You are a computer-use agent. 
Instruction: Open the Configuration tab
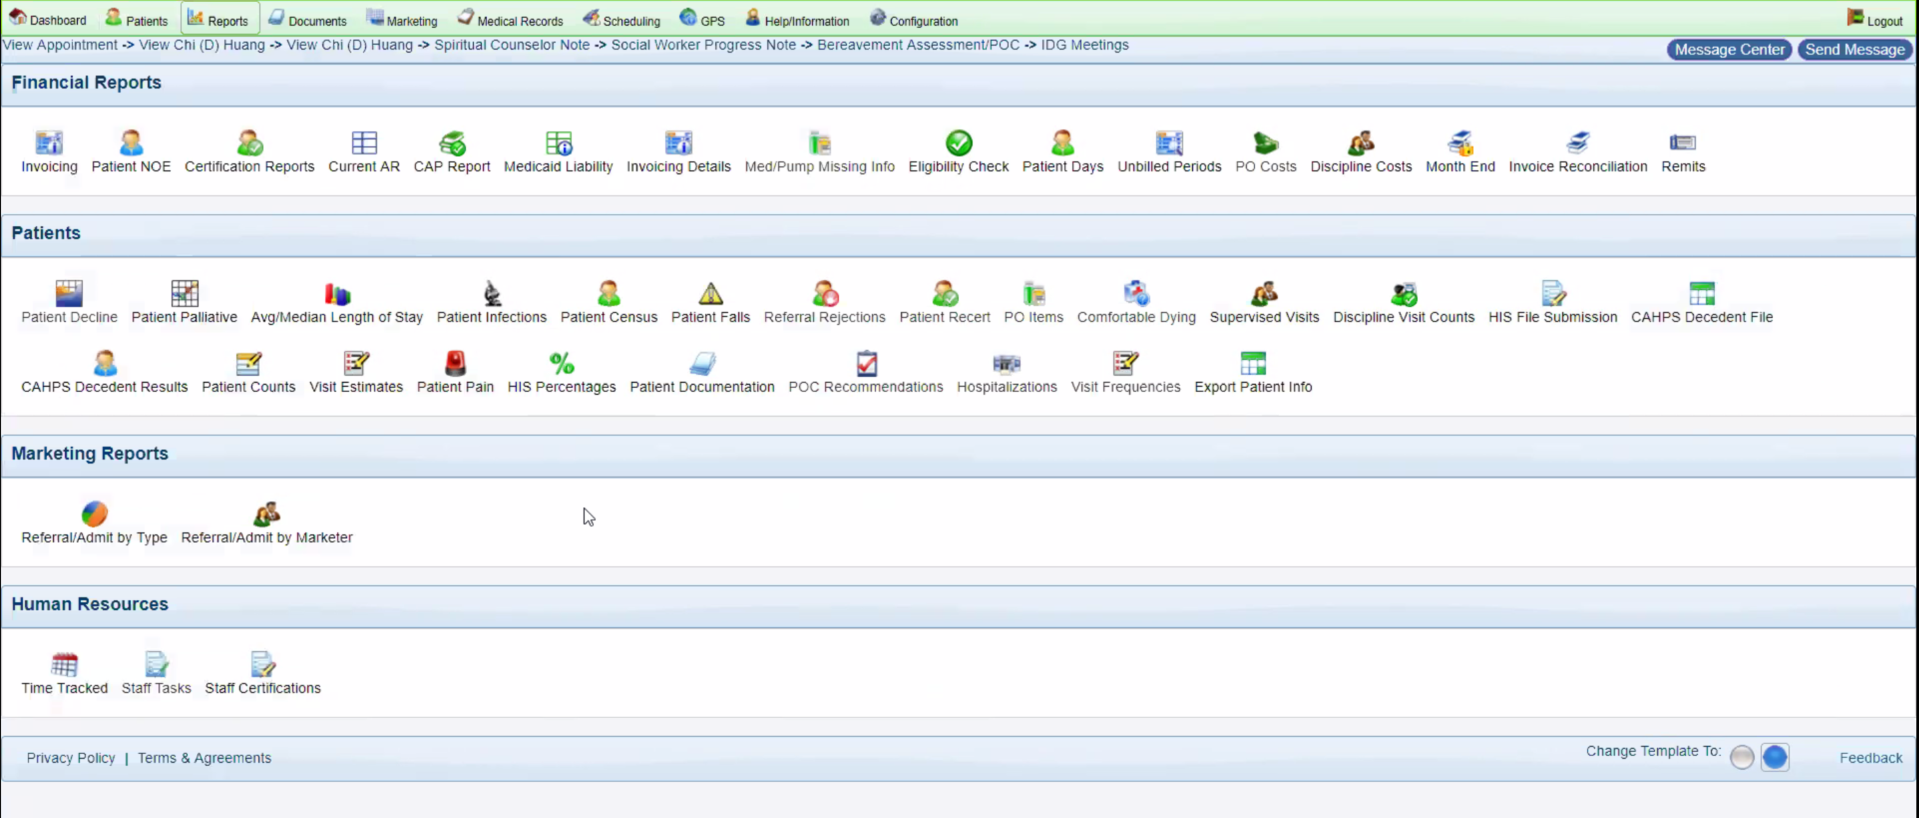click(x=914, y=19)
